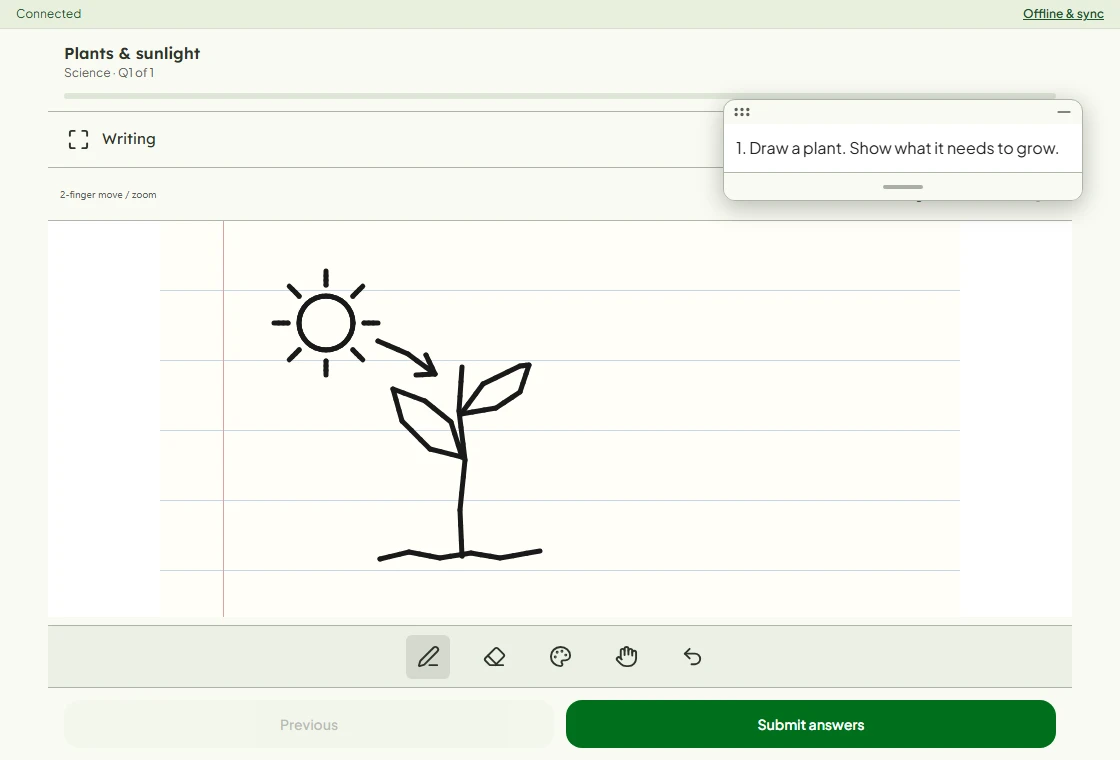Image resolution: width=1120 pixels, height=760 pixels.
Task: Click the '2-finger move / zoom' hint
Action: coord(108,194)
